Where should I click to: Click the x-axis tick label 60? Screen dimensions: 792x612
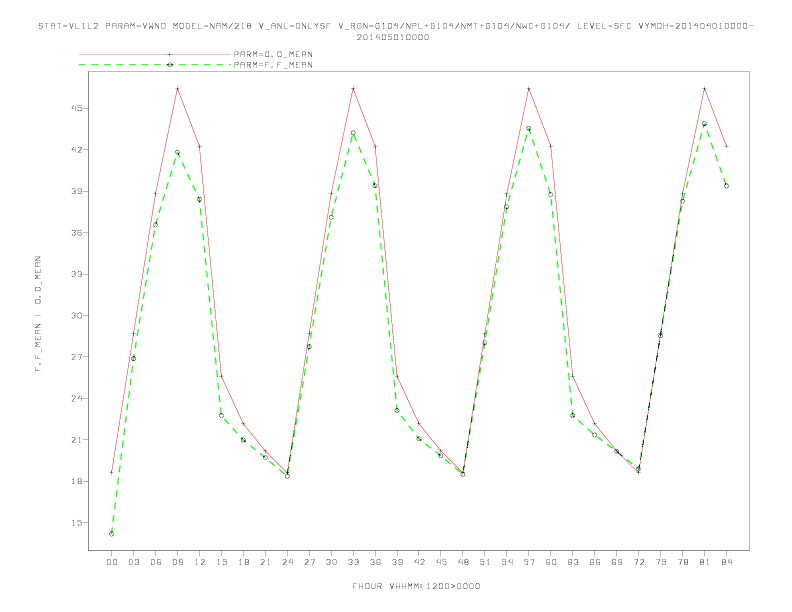click(551, 562)
